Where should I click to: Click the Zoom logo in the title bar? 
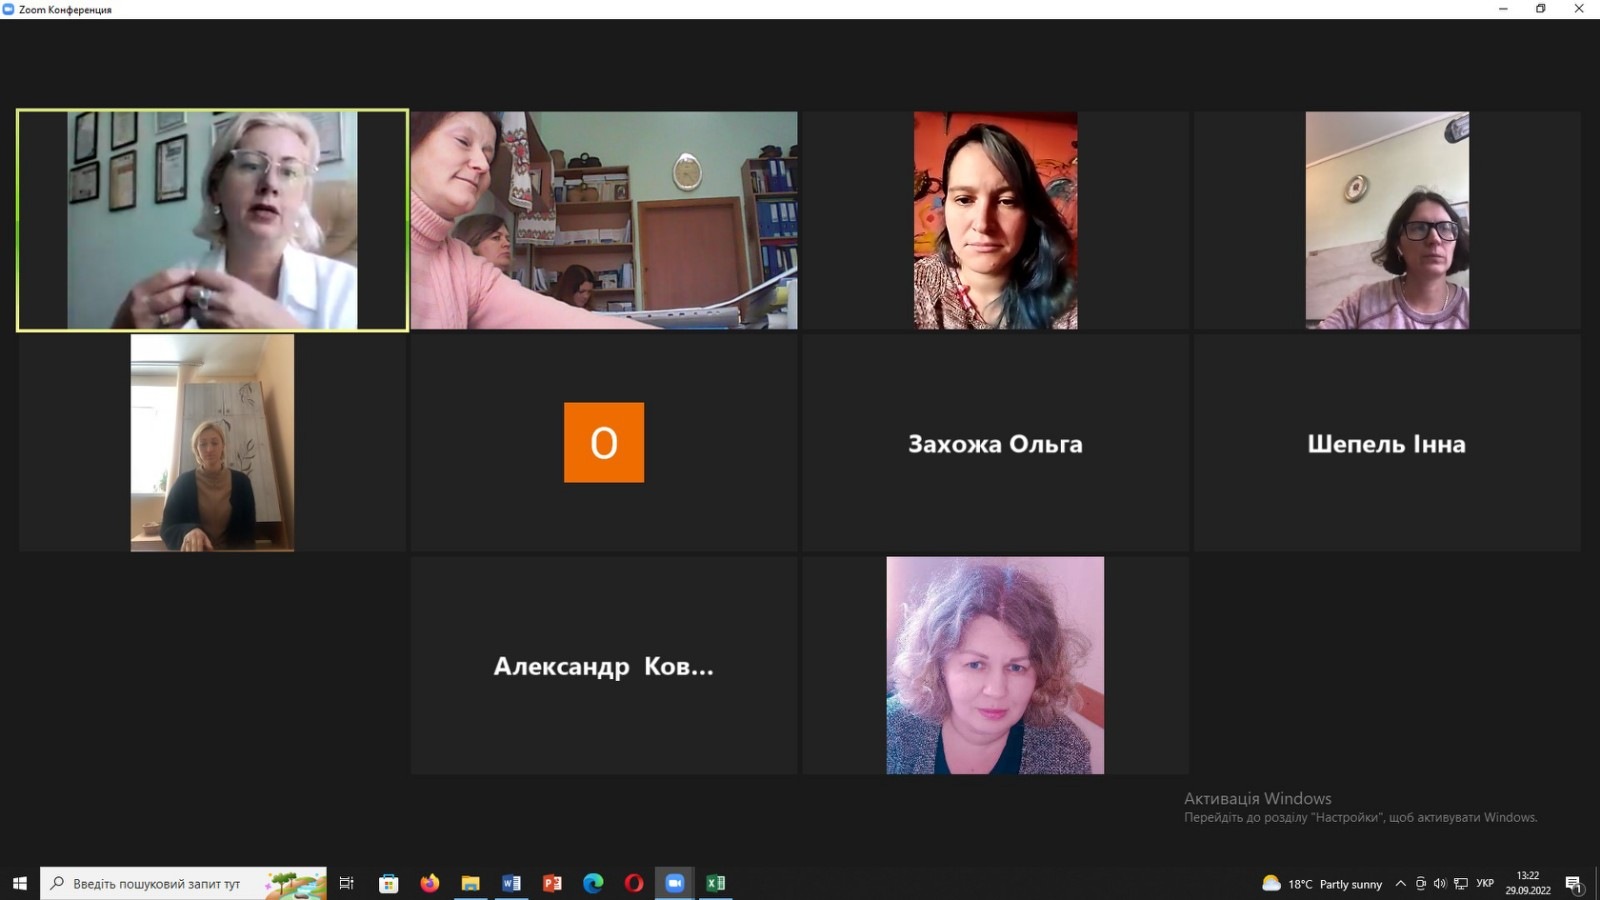pyautogui.click(x=9, y=9)
